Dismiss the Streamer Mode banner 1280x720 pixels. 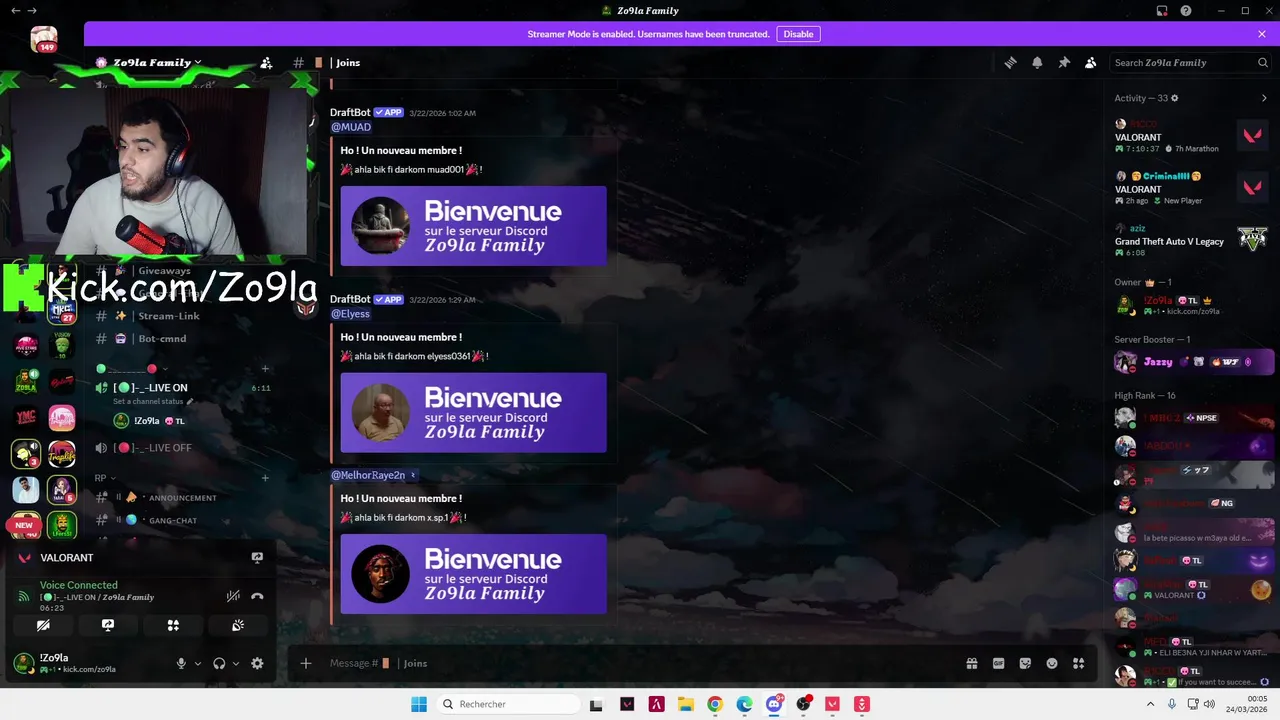coord(1262,34)
